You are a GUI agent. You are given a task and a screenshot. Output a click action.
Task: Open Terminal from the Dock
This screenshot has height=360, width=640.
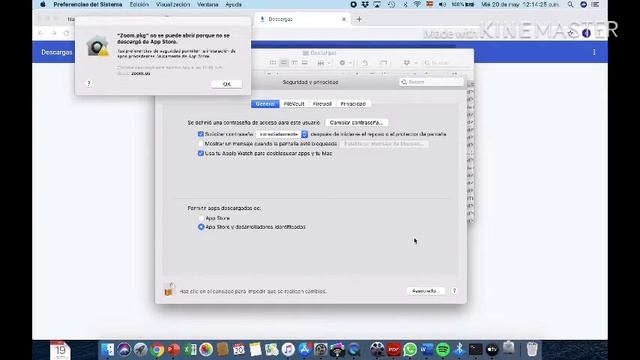tap(476, 350)
